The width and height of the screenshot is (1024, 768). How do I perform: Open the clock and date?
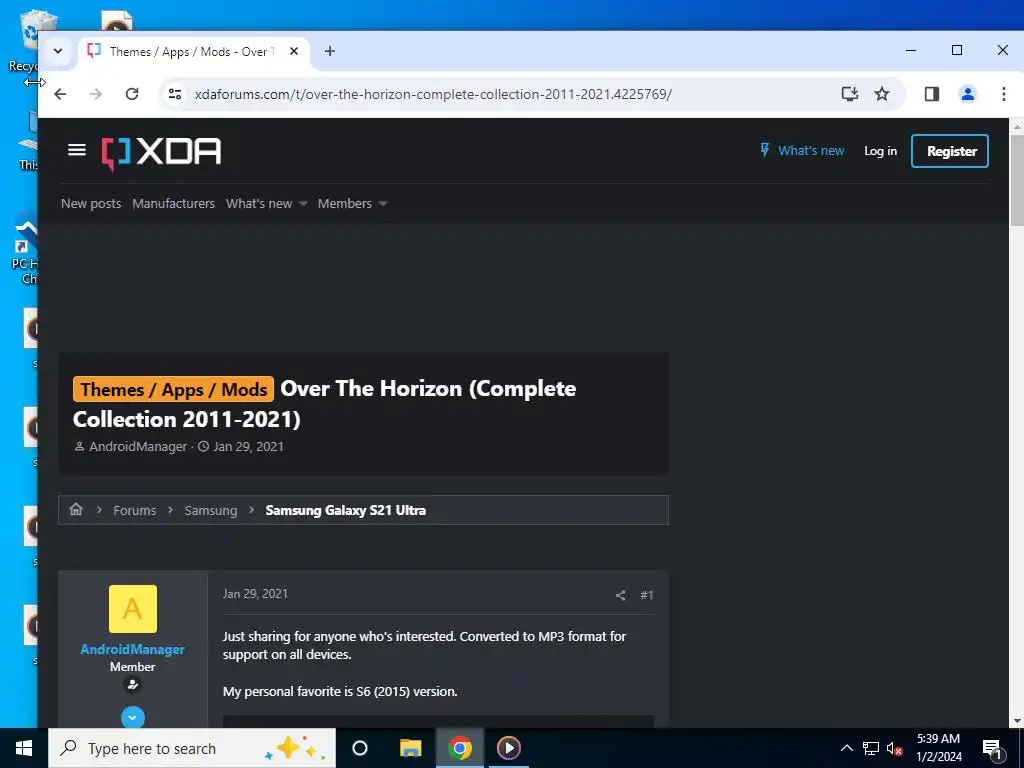point(938,748)
